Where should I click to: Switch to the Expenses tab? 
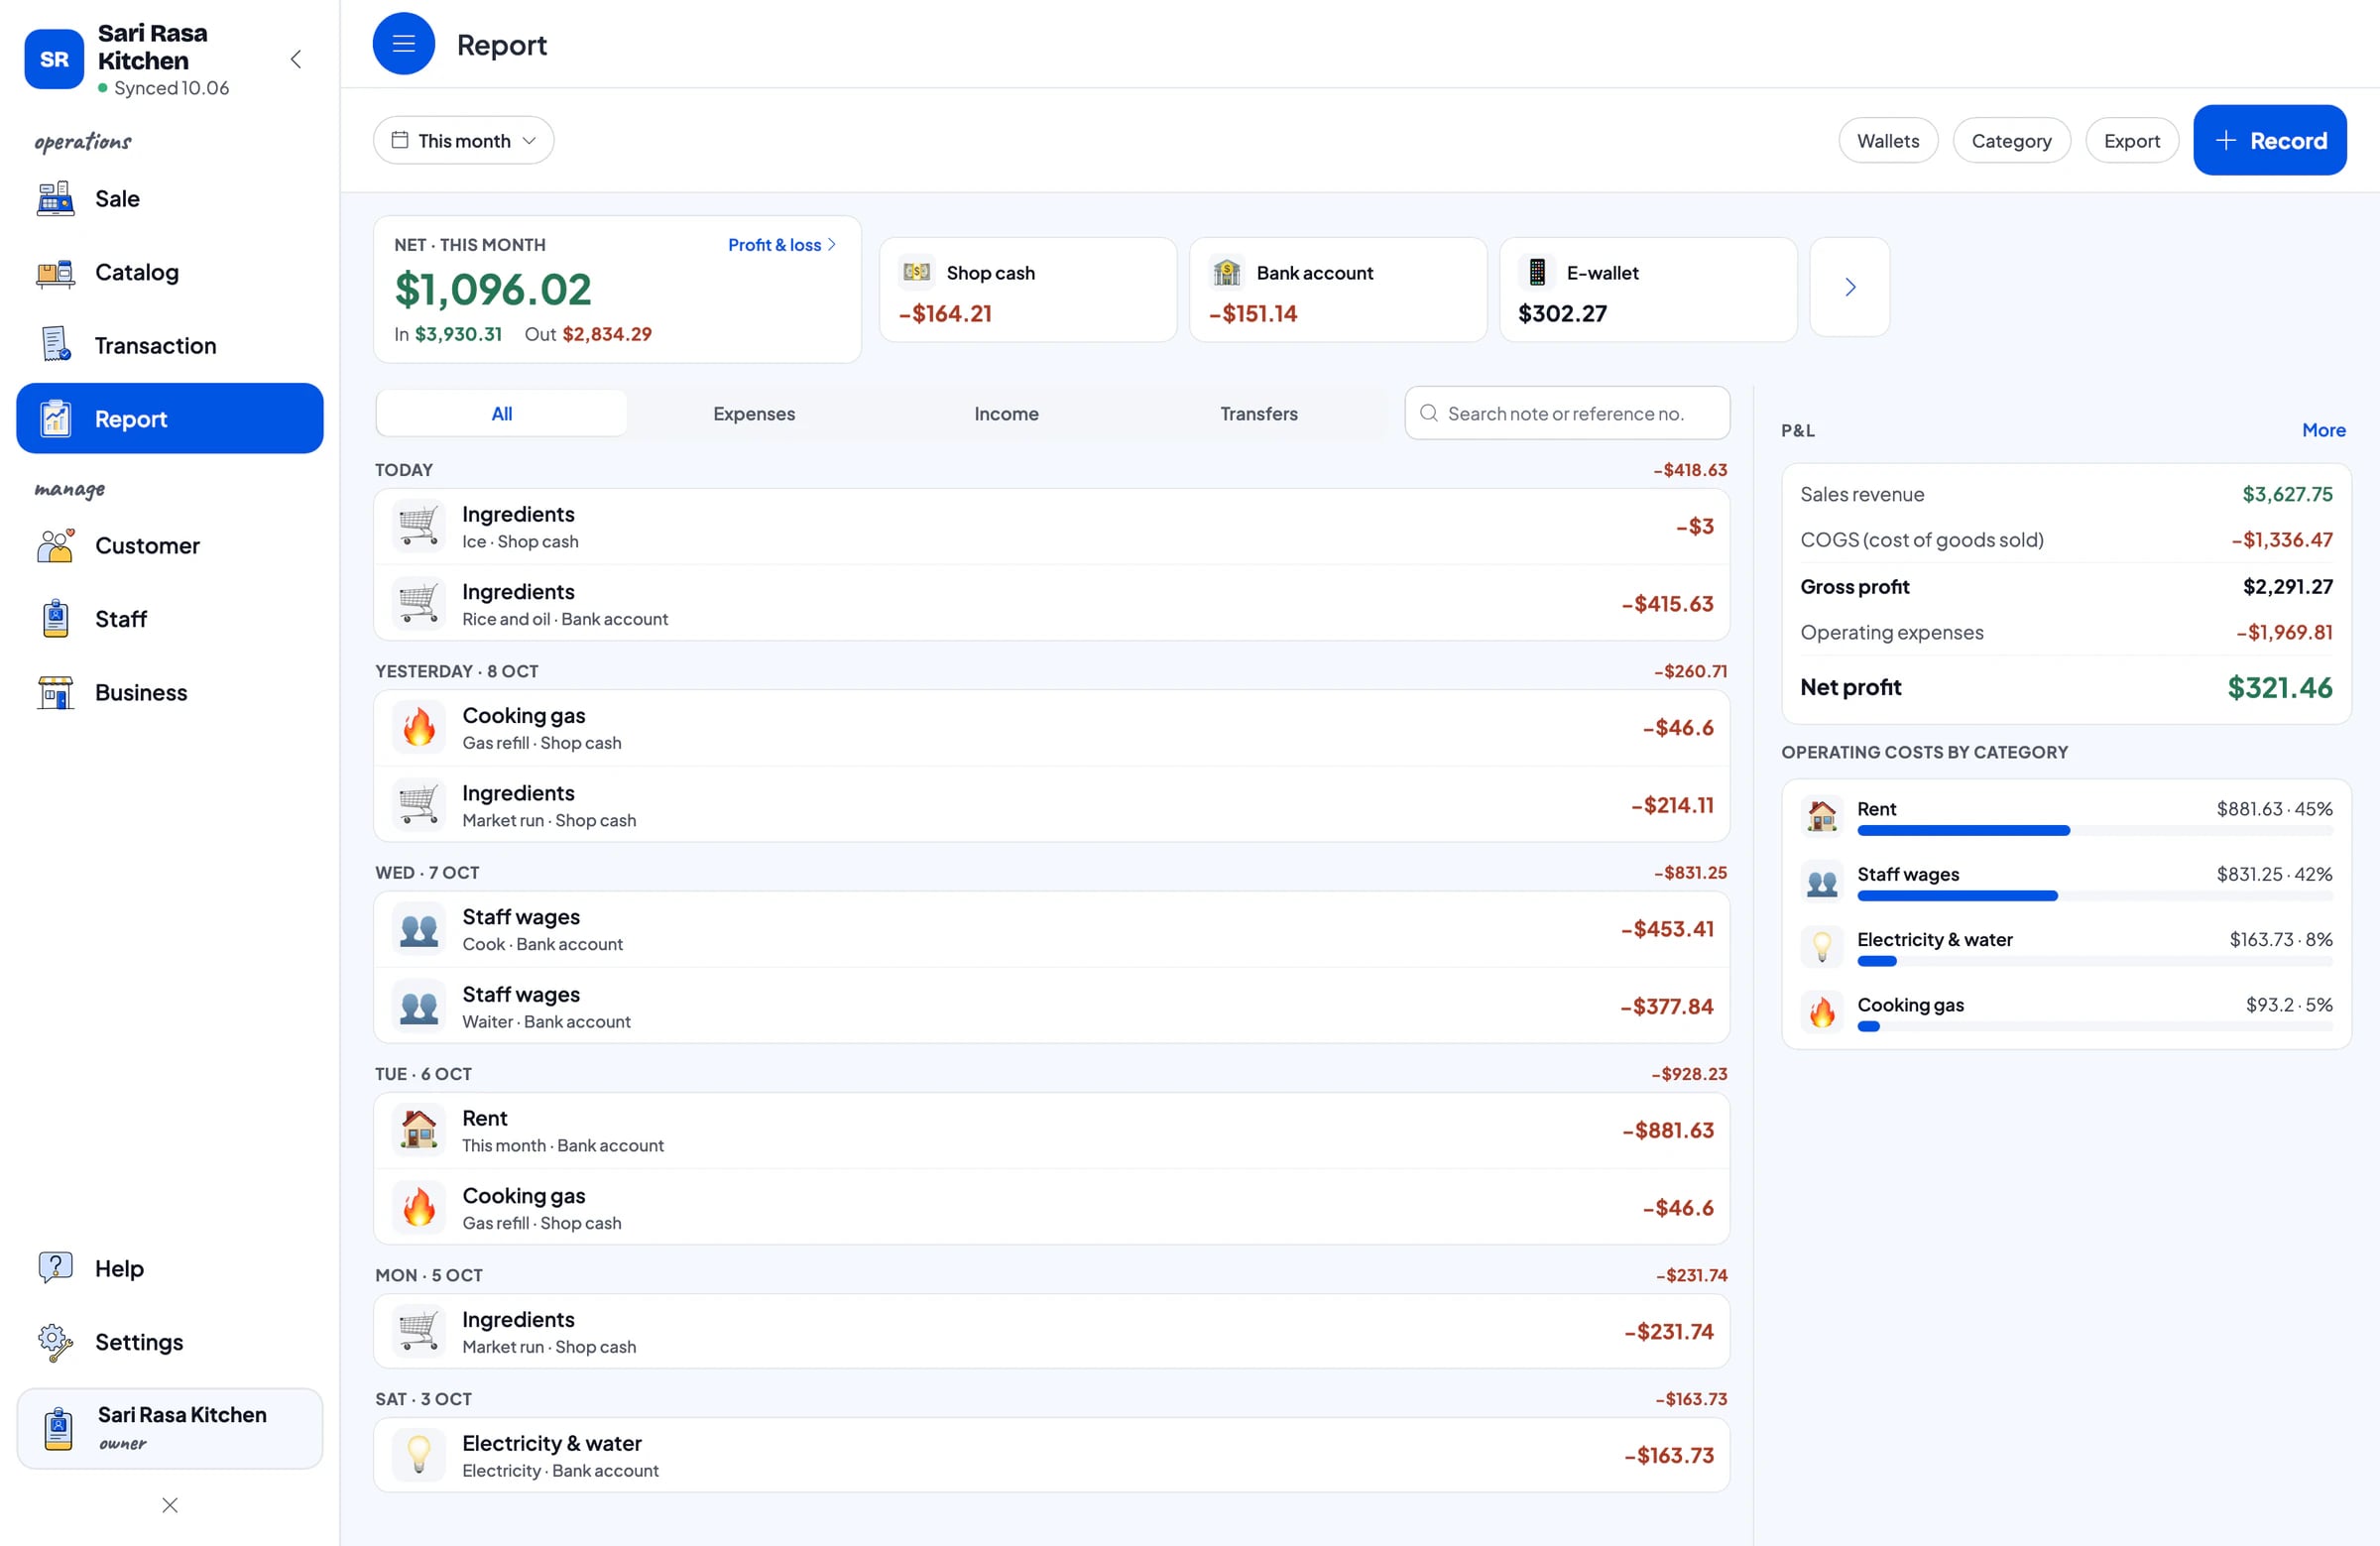coord(754,413)
